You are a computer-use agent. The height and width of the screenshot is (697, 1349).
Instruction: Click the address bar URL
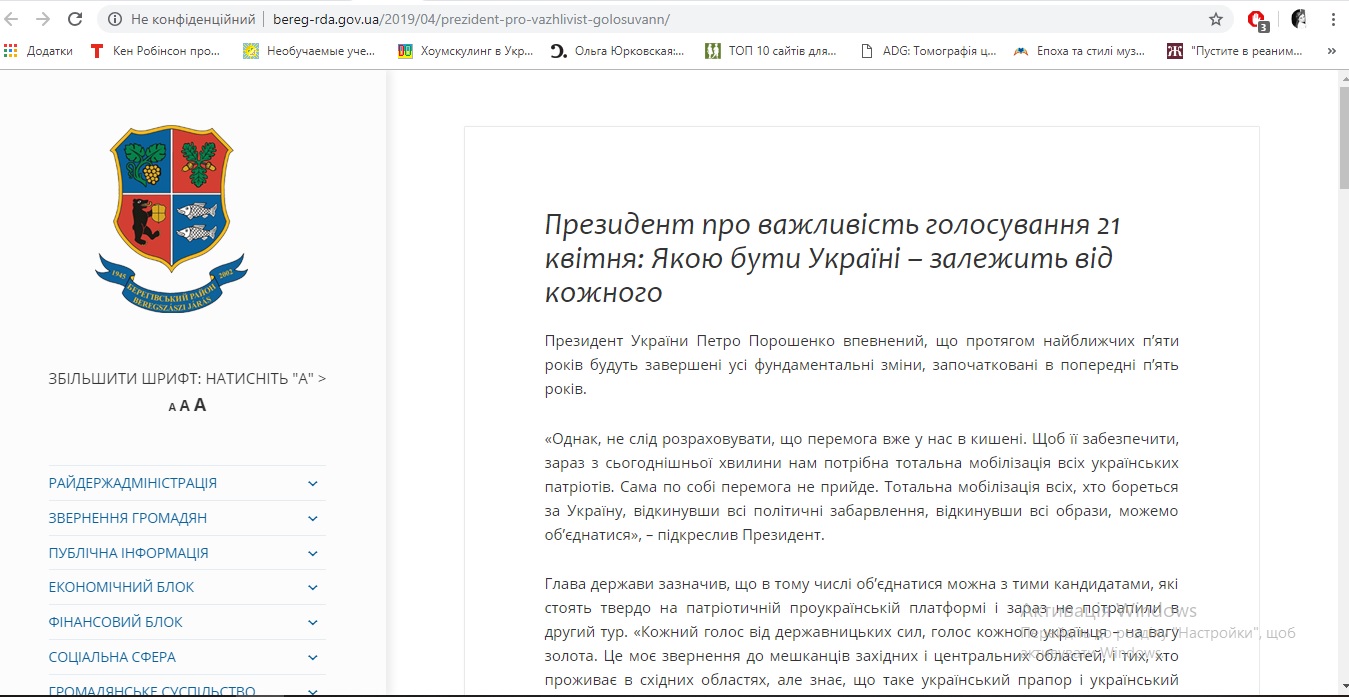[471, 19]
